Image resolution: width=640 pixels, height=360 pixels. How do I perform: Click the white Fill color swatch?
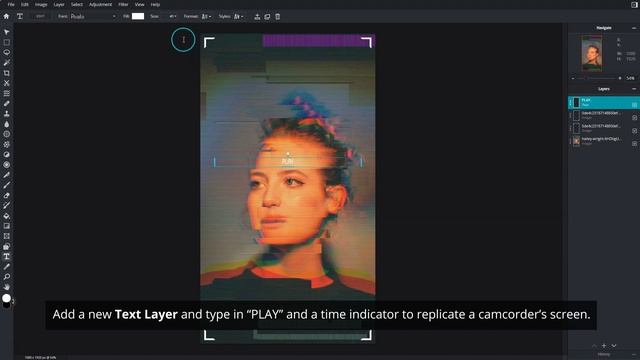click(x=138, y=16)
